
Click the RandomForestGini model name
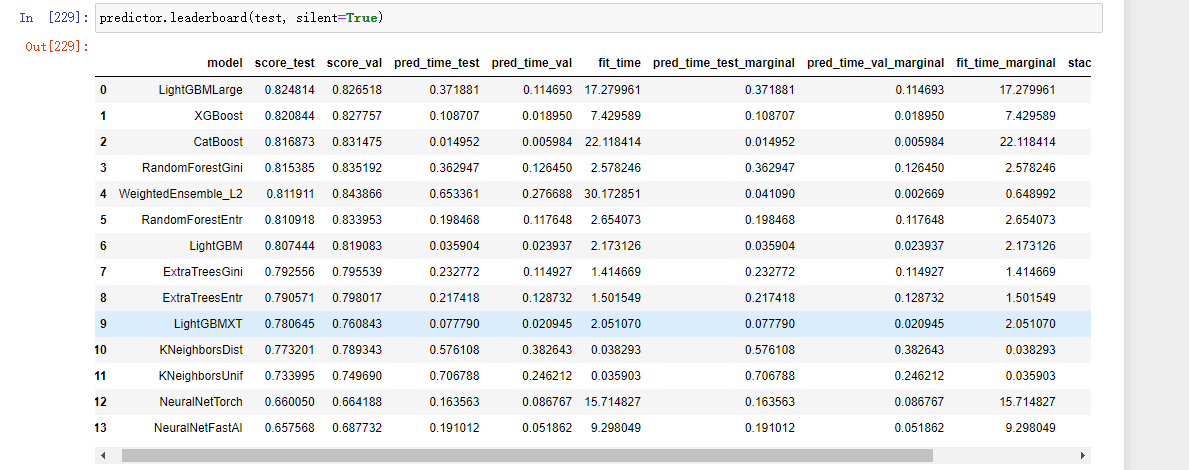(193, 168)
